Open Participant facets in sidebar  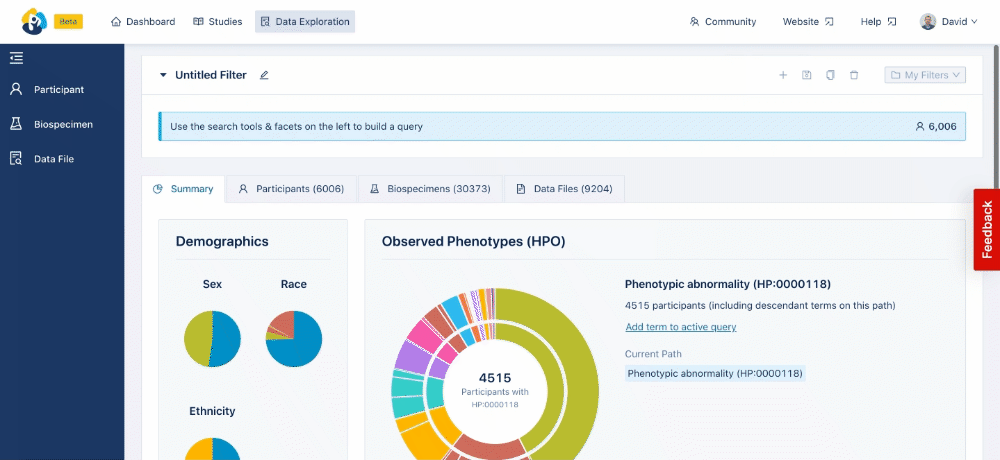pos(62,89)
